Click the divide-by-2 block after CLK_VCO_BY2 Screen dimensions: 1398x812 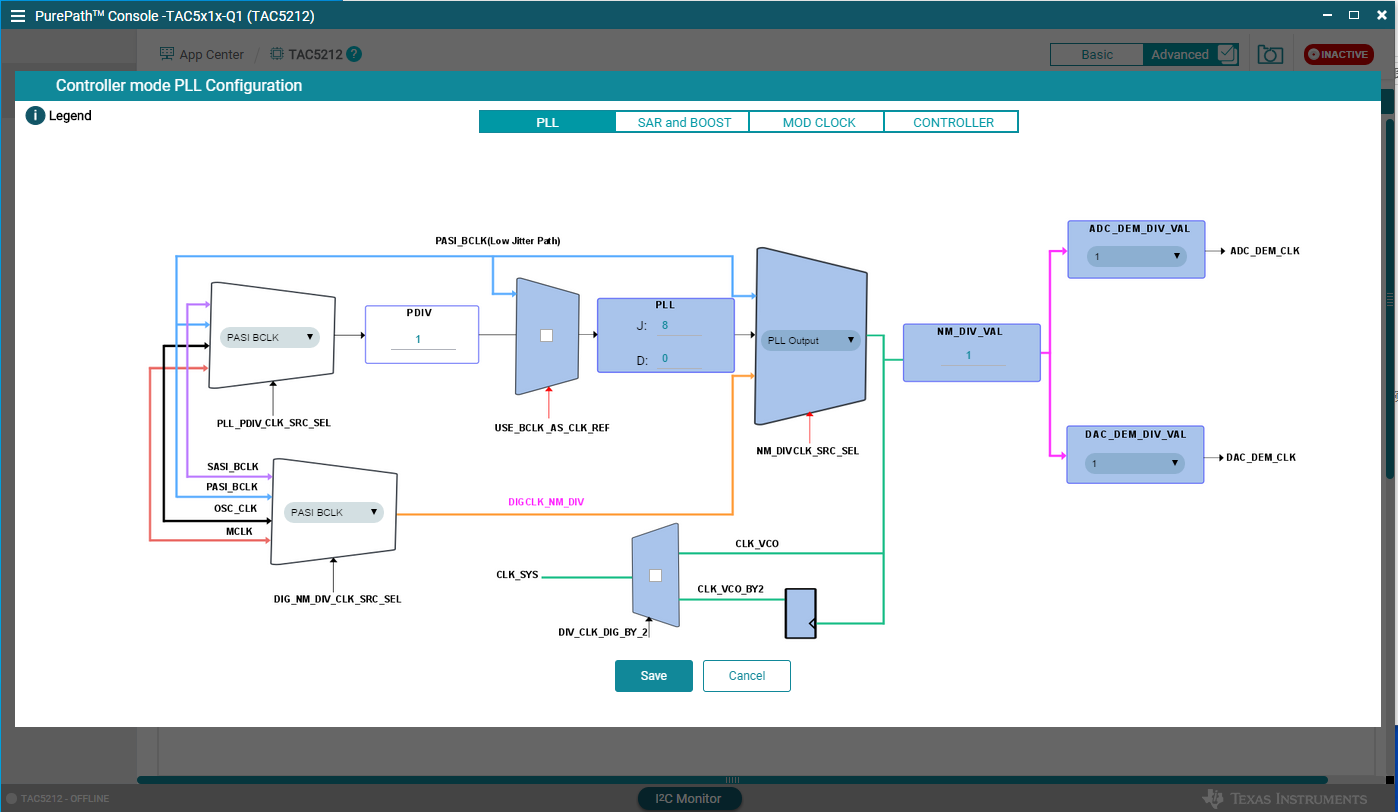800,613
